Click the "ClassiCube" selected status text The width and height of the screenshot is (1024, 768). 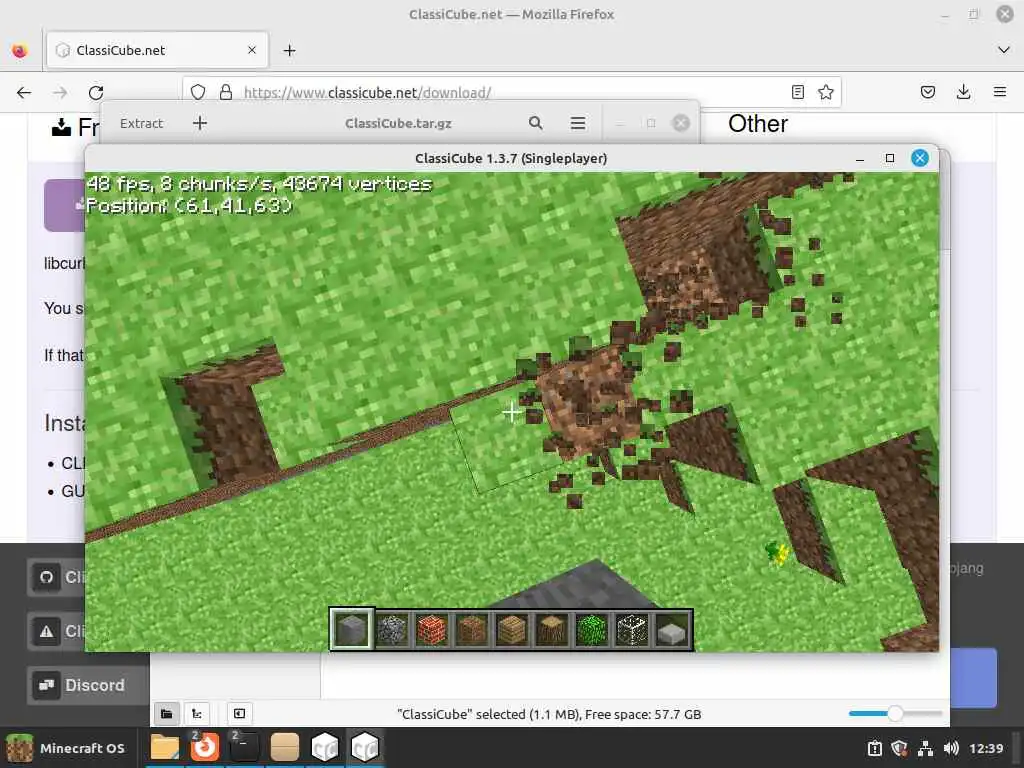pos(549,714)
